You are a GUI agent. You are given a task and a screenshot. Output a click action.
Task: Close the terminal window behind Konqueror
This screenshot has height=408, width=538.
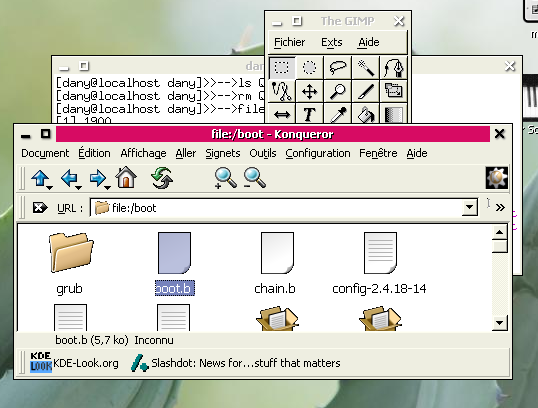tap(510, 66)
